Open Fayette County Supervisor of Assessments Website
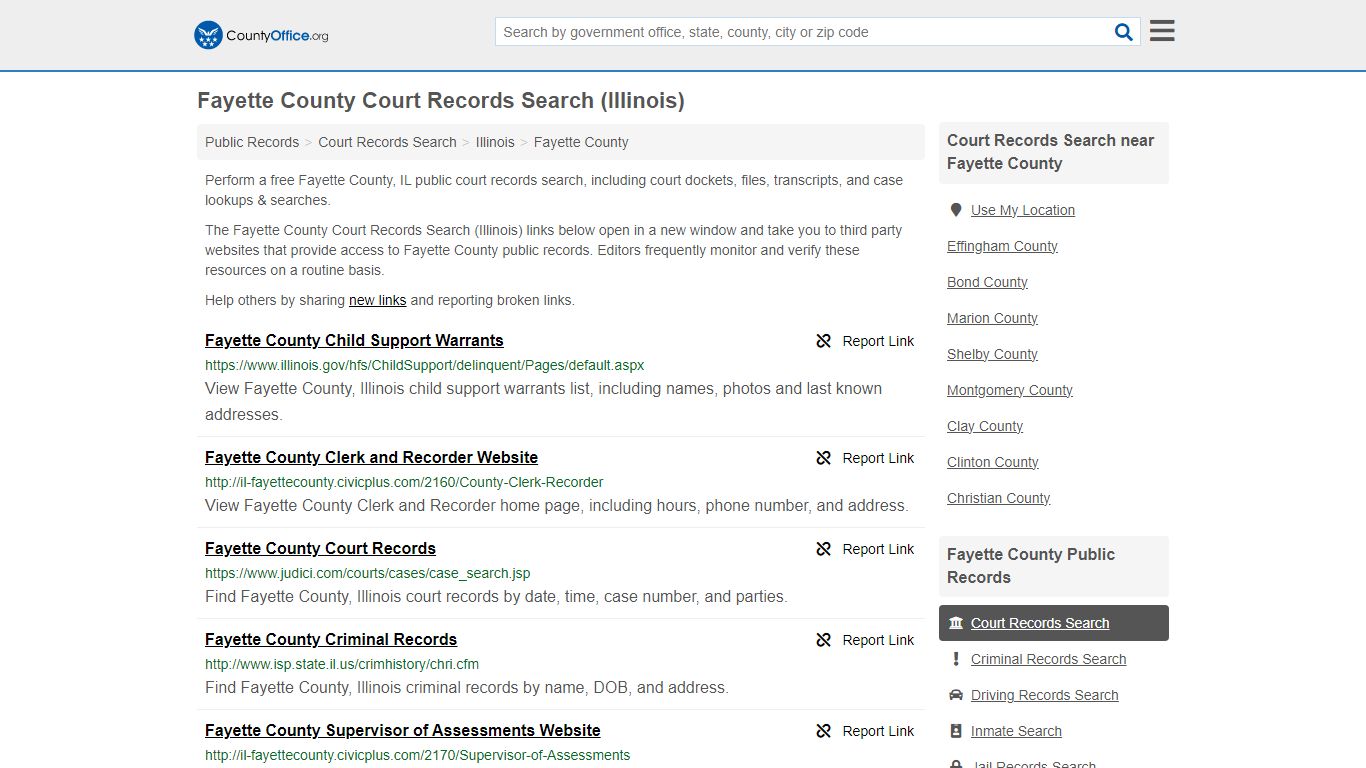This screenshot has width=1366, height=768. point(403,731)
